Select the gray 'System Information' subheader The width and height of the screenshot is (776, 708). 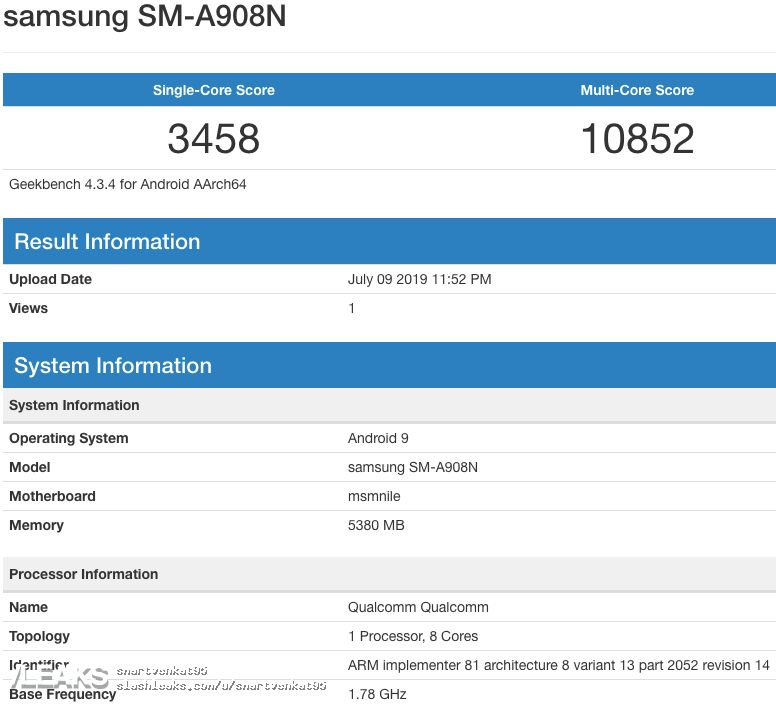(x=389, y=405)
